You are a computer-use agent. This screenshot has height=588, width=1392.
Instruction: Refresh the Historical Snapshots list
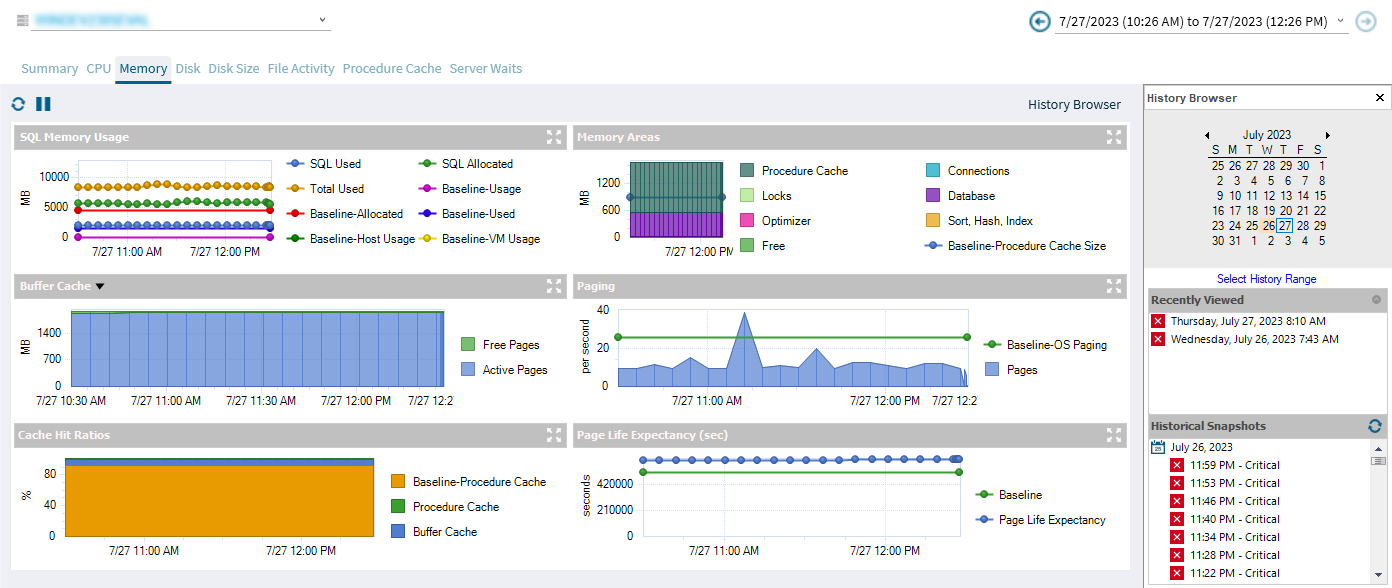point(1375,426)
